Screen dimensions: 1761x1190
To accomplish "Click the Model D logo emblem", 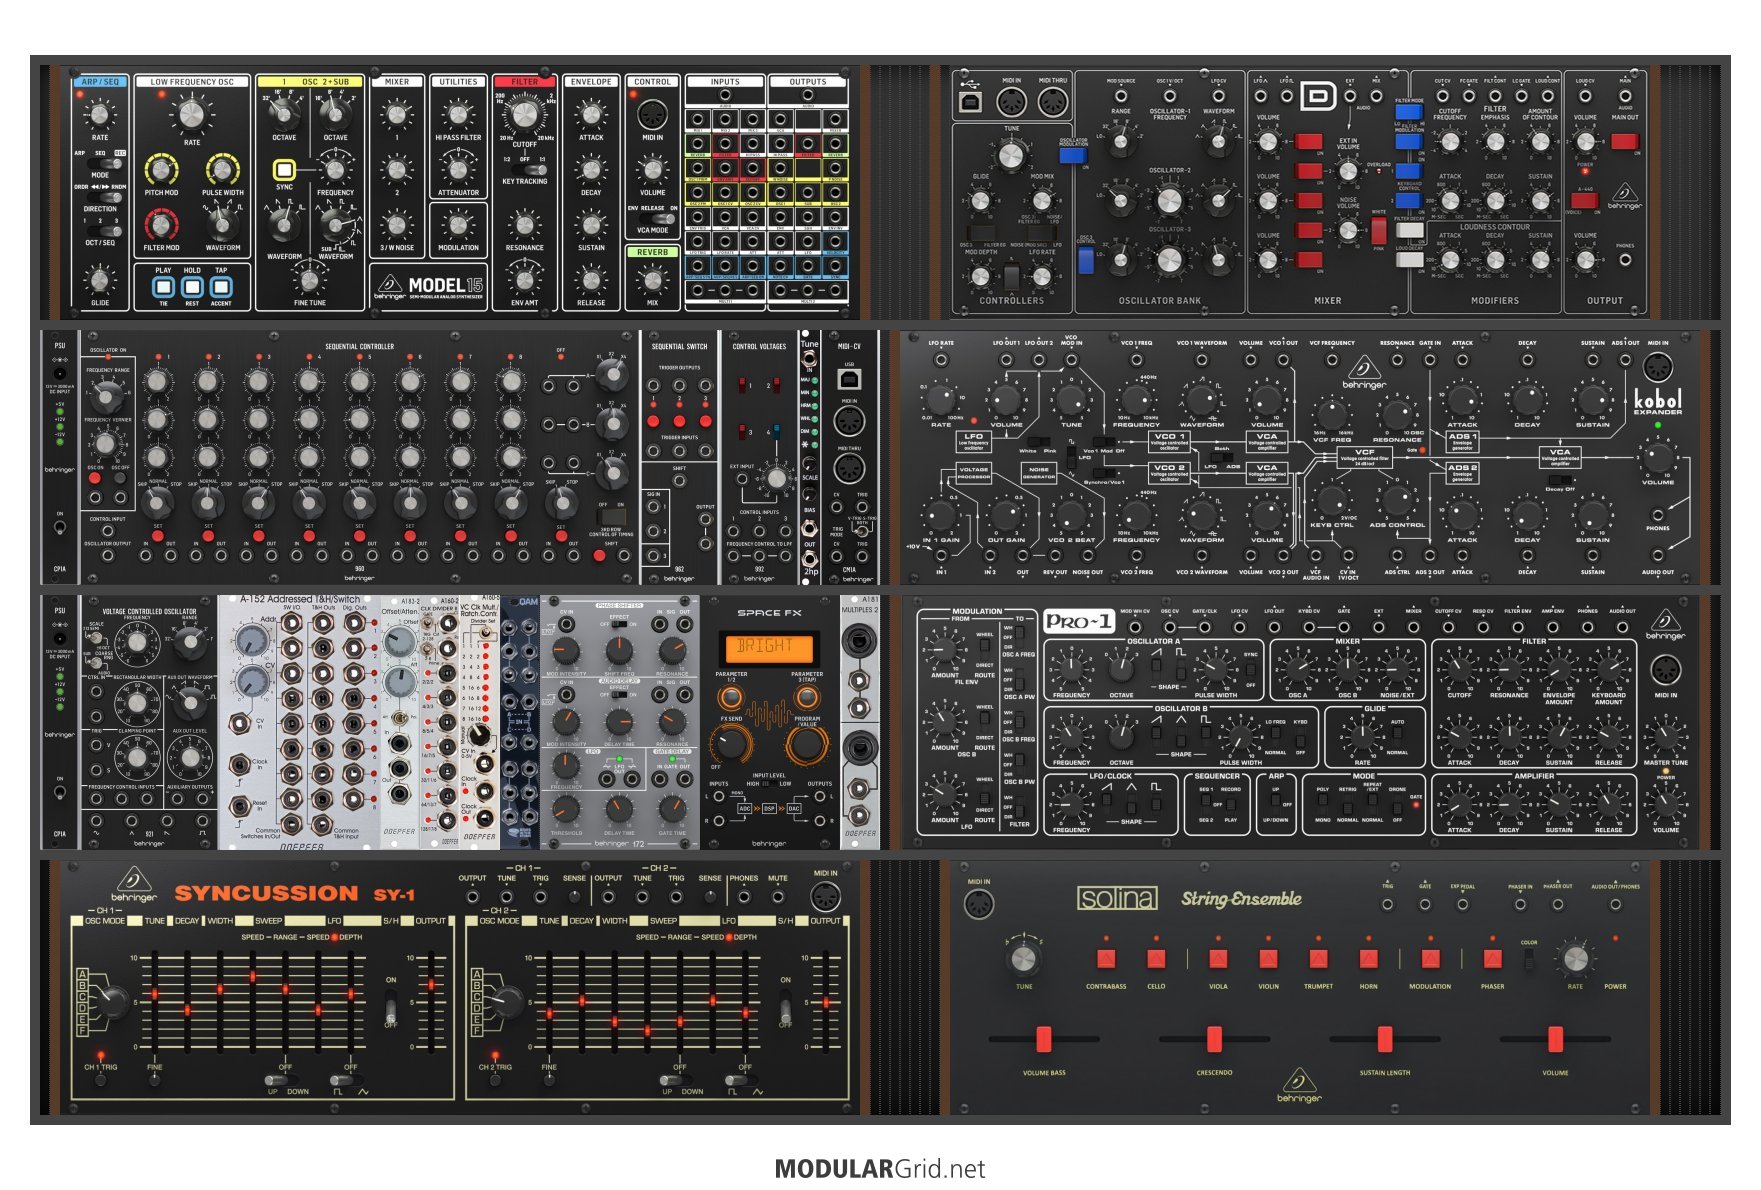I will 1318,96.
